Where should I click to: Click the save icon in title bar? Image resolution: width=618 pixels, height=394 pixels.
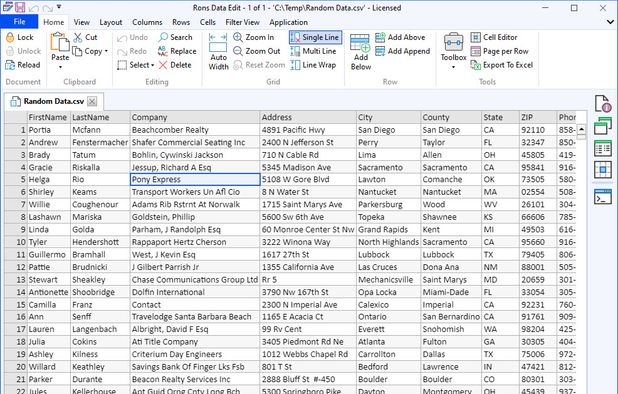click(20, 7)
